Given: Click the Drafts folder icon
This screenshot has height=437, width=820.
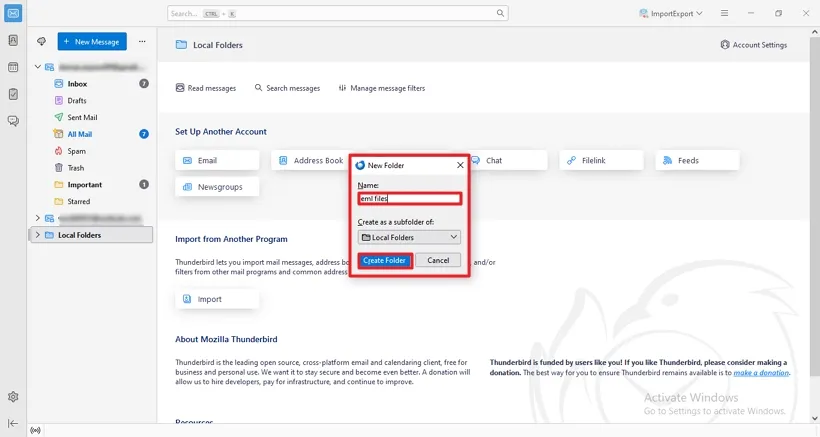Looking at the screenshot, I should coord(59,100).
